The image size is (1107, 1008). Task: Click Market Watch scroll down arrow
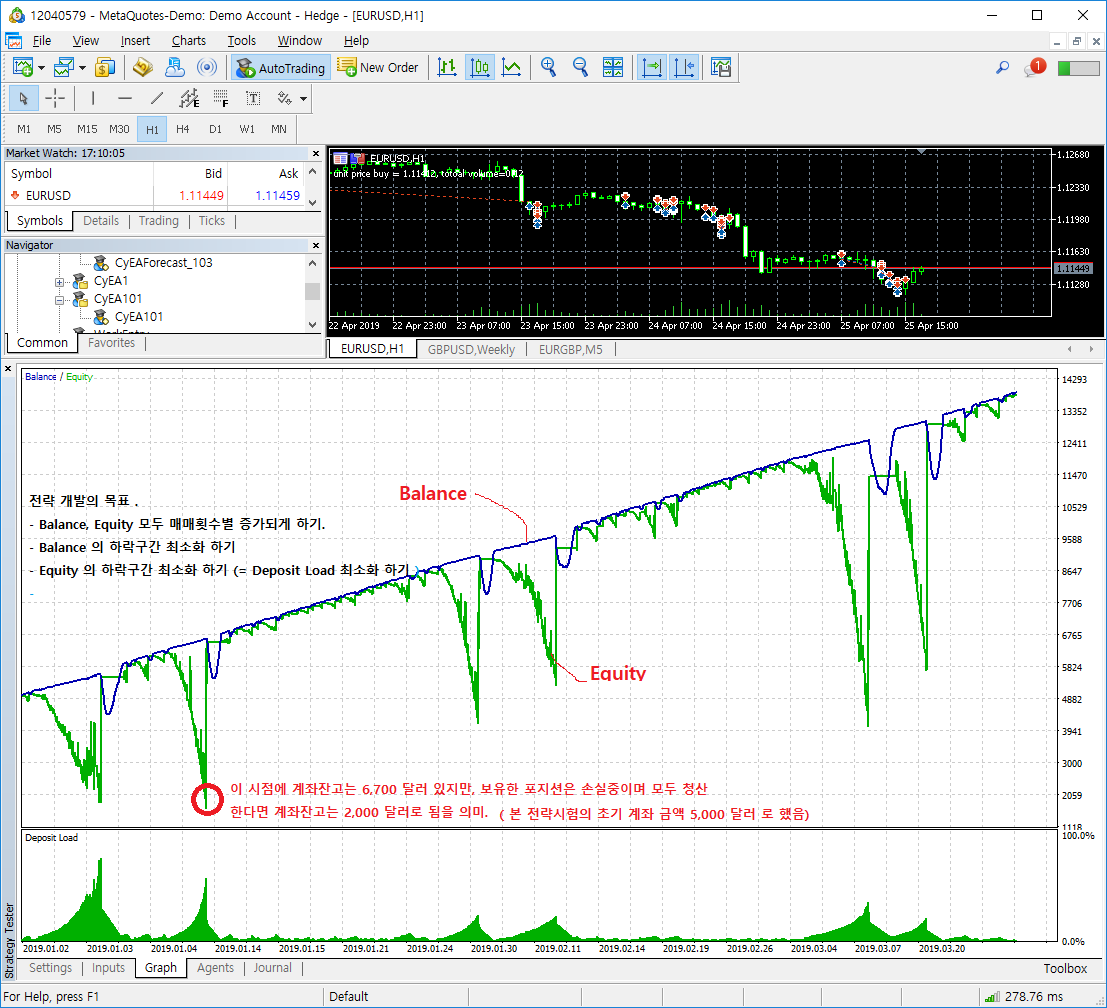pos(313,203)
